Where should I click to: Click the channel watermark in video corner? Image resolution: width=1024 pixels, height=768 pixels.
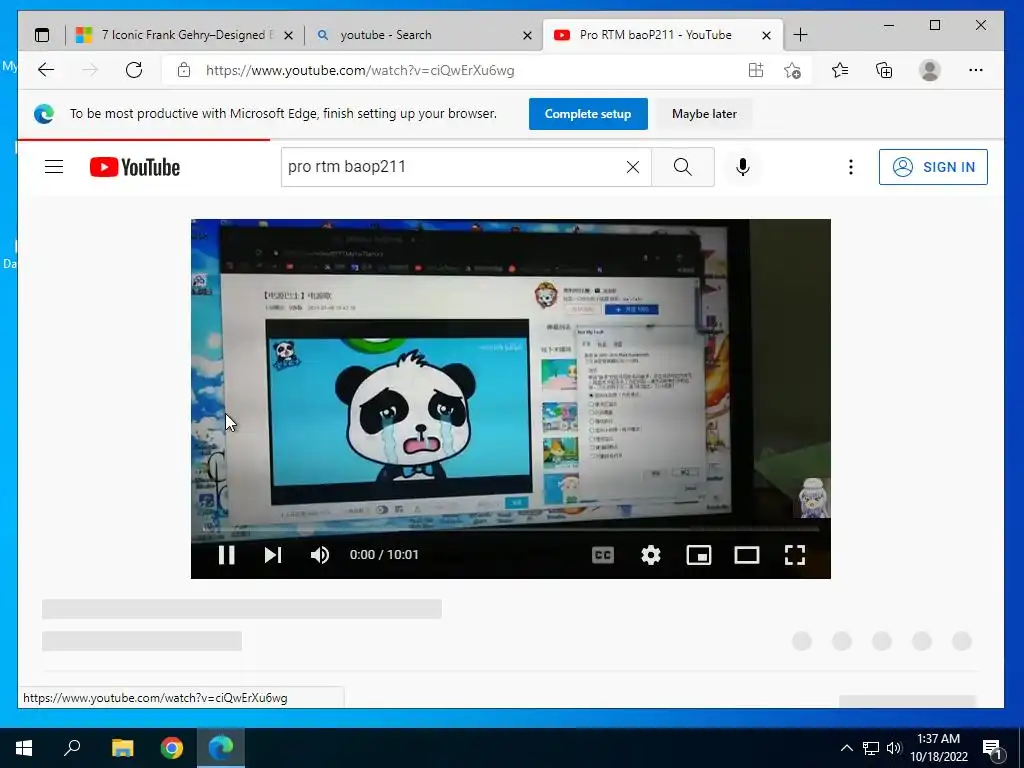click(x=812, y=498)
